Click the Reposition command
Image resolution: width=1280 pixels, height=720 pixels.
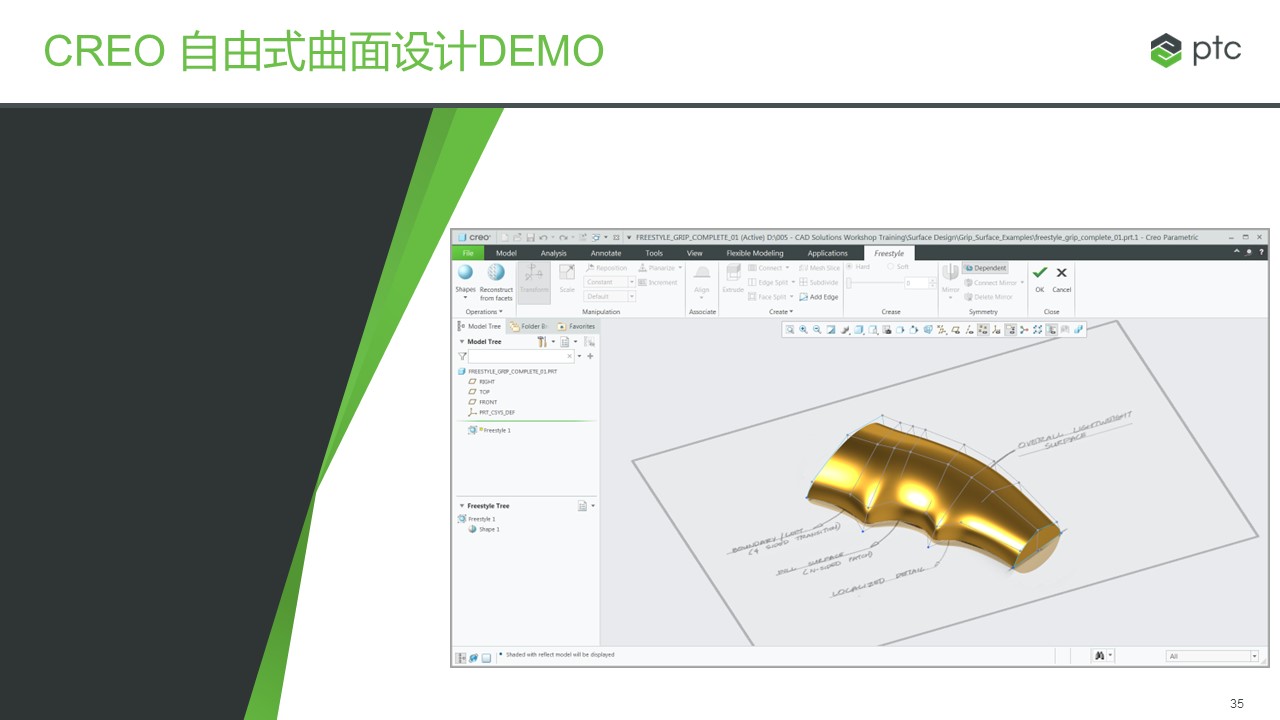[606, 268]
